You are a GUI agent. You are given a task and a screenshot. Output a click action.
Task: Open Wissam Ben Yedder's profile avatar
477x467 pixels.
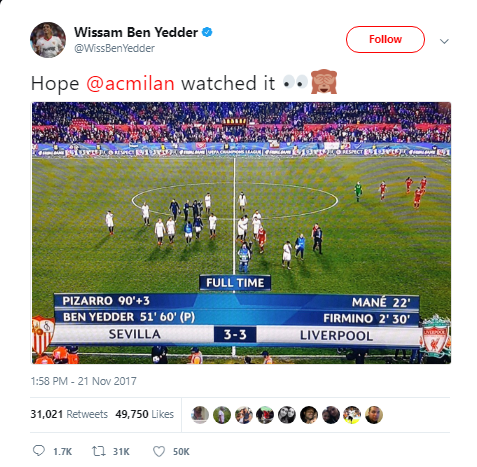[x=48, y=40]
